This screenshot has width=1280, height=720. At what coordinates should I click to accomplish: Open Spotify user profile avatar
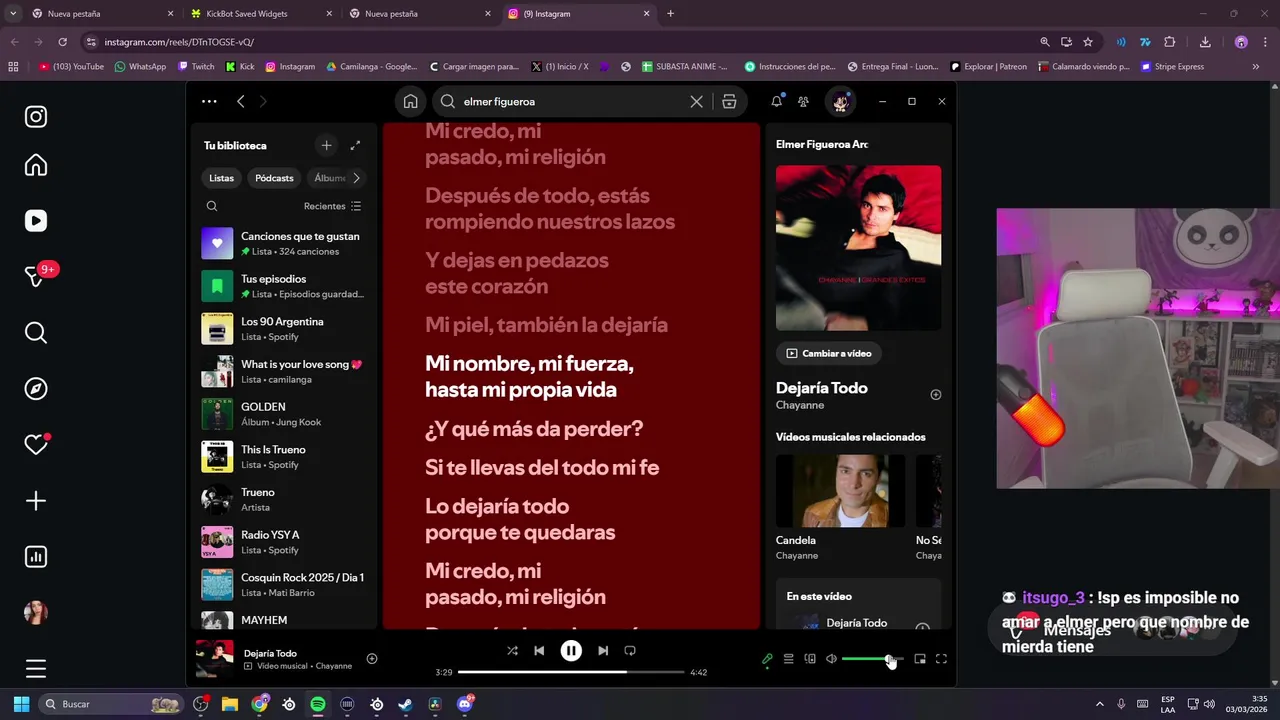[x=841, y=101]
